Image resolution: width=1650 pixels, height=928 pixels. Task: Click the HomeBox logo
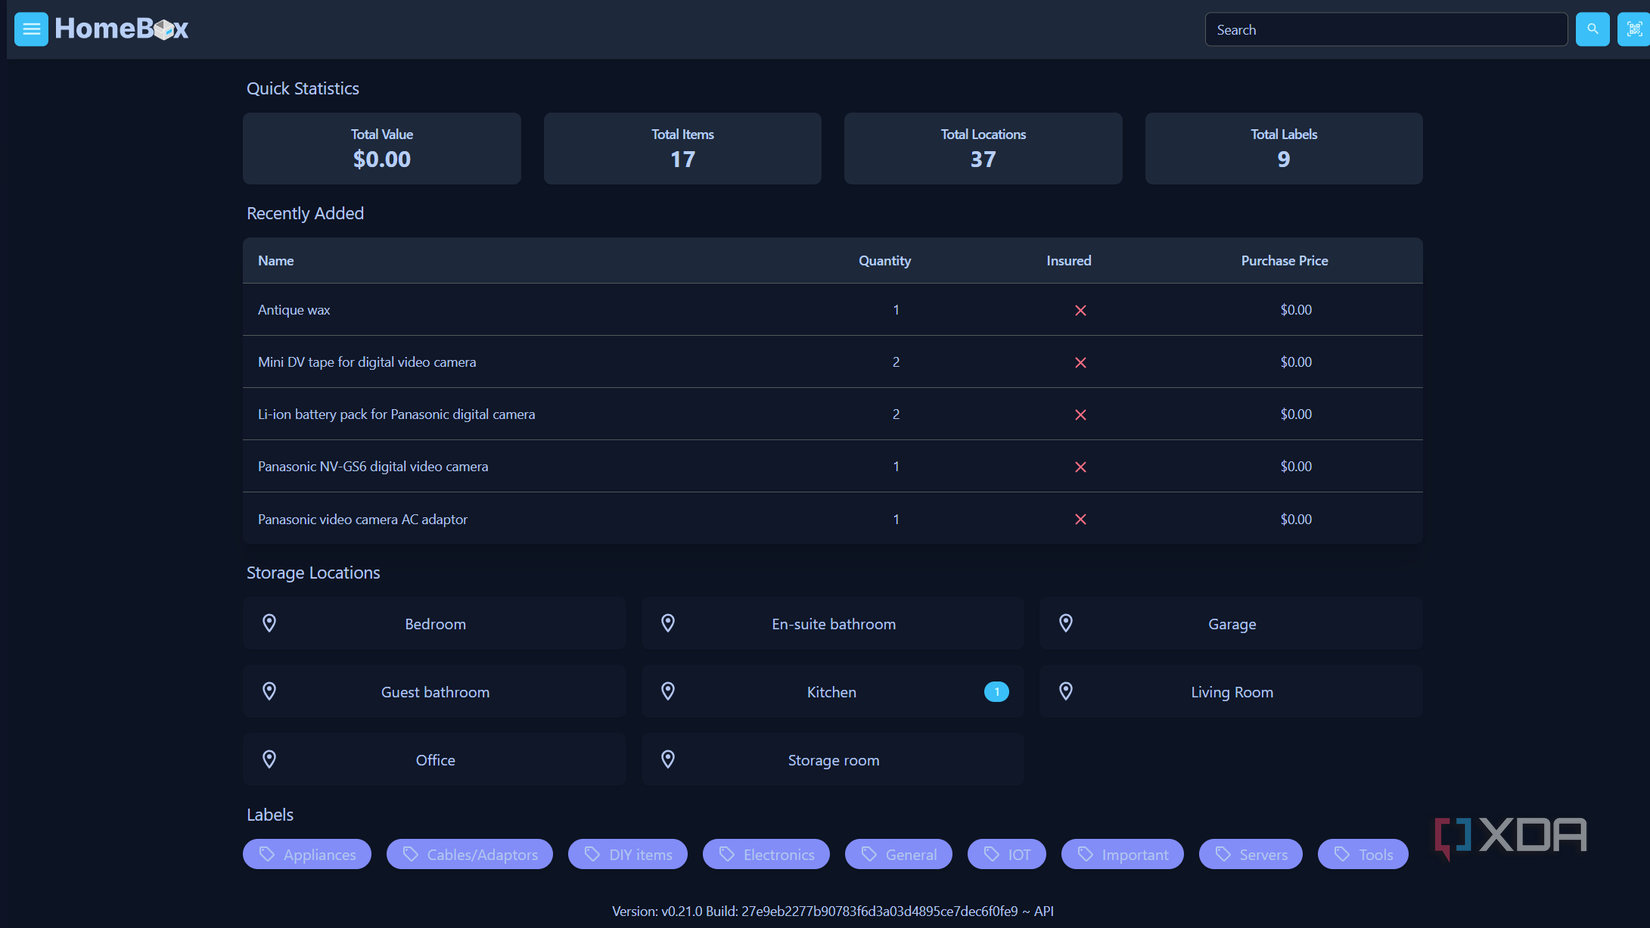122,29
